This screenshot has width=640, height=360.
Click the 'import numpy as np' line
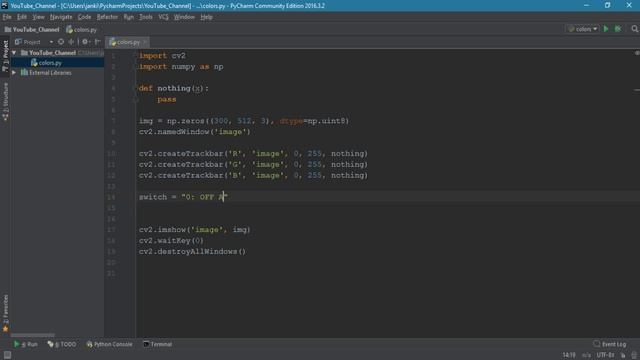[181, 67]
